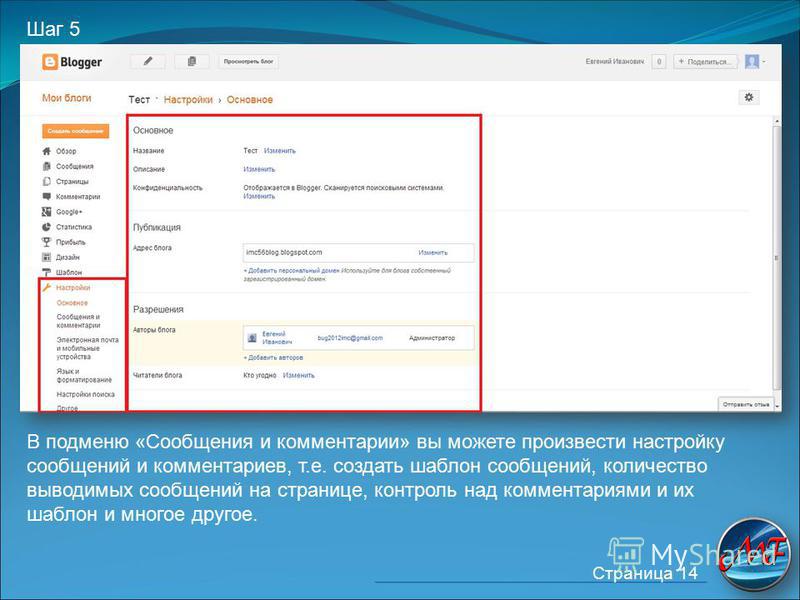This screenshot has width=800, height=600.
Task: Click the Поделиться button
Action: 705,62
